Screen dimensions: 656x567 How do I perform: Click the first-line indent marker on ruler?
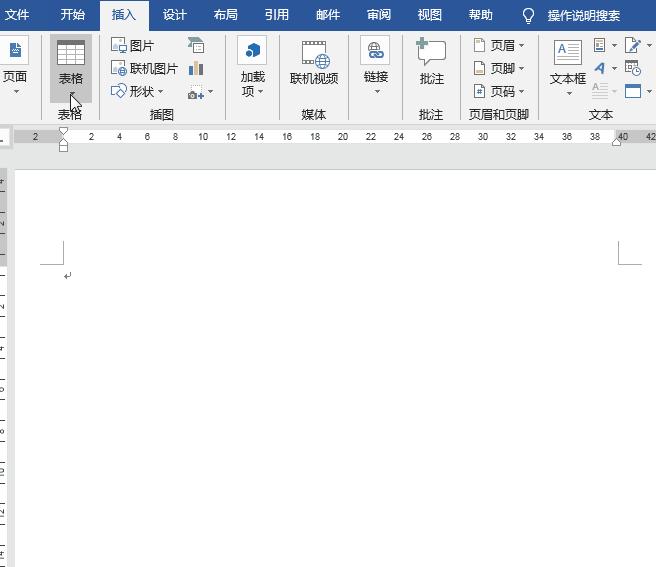pos(63,131)
